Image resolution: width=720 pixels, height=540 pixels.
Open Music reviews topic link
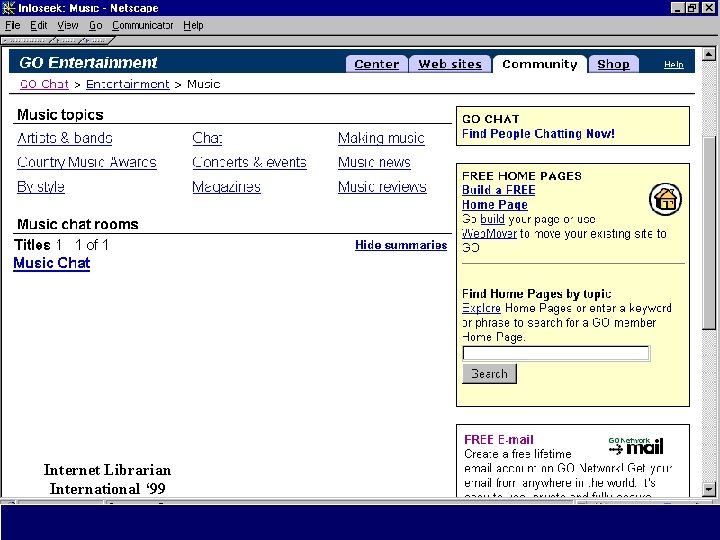tap(382, 187)
